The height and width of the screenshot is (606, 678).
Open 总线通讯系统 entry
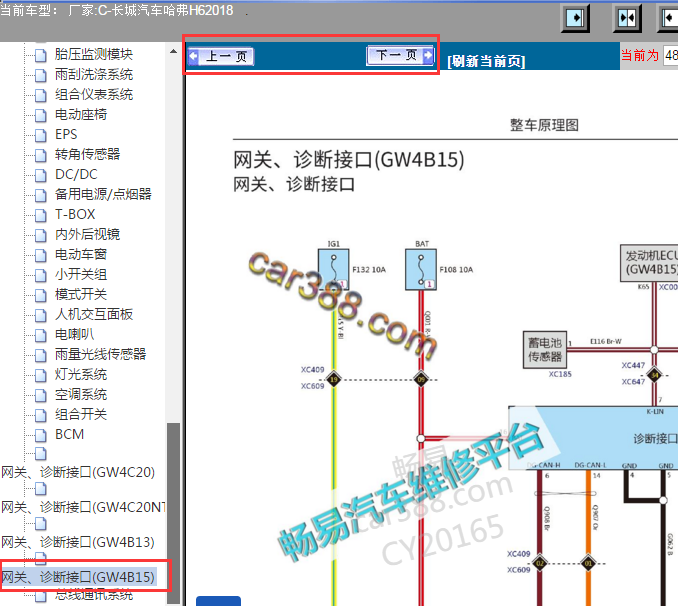coord(93,595)
